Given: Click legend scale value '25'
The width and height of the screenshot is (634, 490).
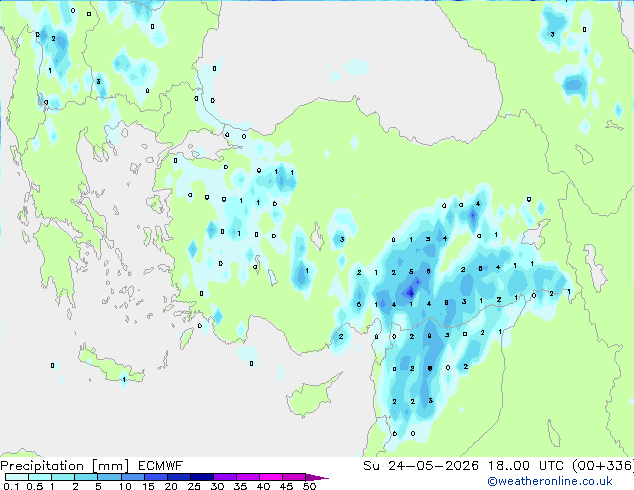Looking at the screenshot, I should [194, 486].
